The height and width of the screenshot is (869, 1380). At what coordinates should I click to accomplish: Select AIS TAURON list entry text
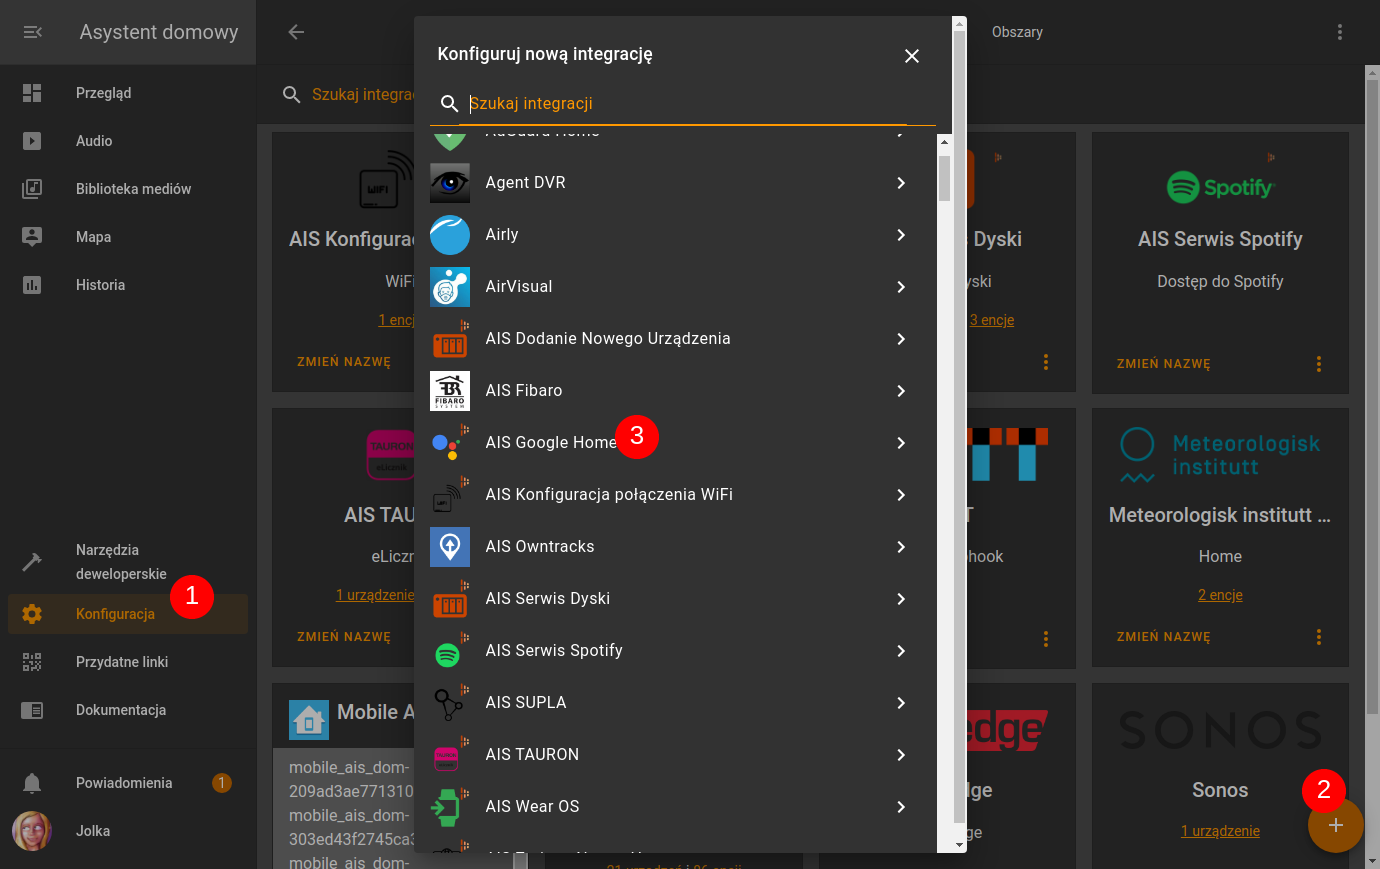(x=532, y=755)
